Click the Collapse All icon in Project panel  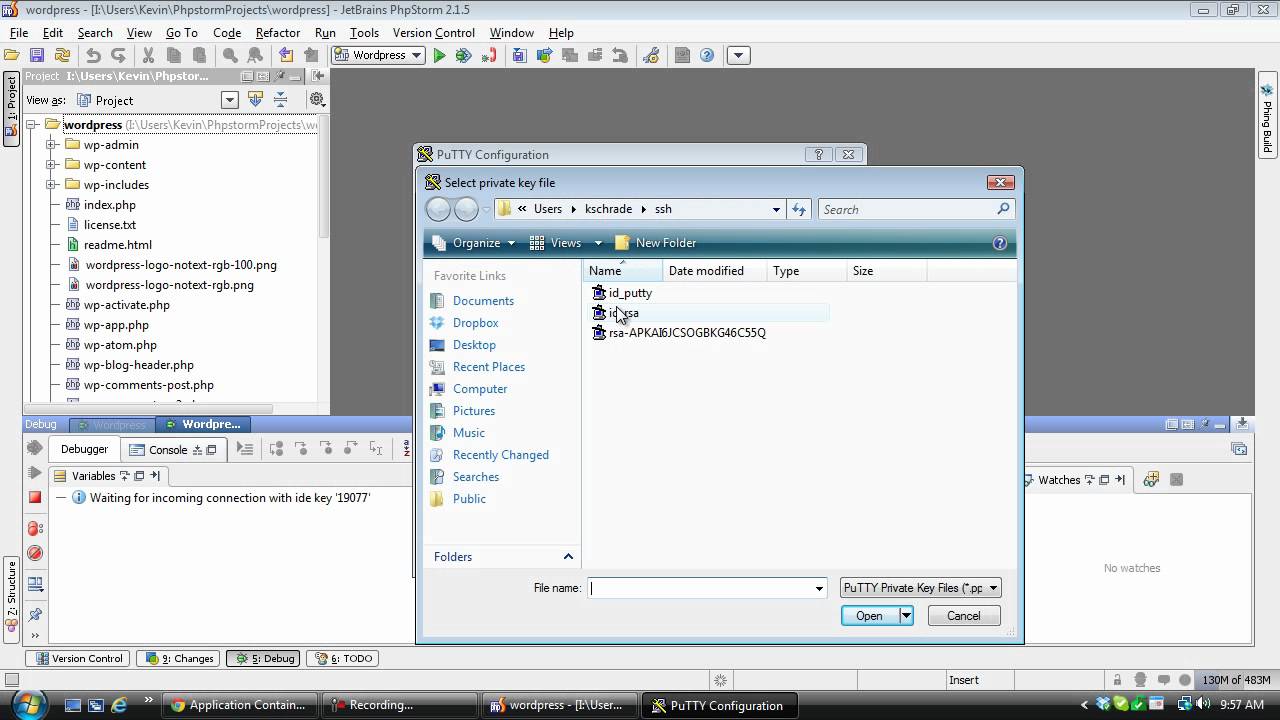coord(281,99)
